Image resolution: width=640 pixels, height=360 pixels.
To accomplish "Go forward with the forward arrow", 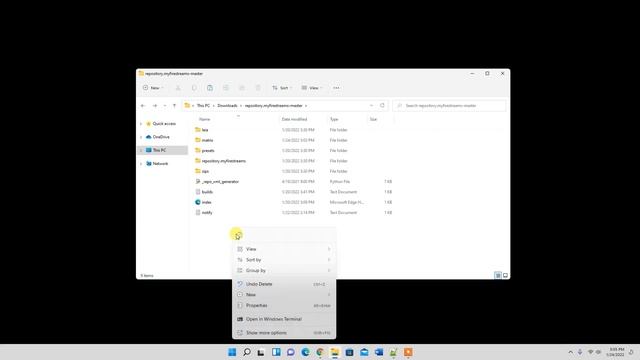I will tap(155, 106).
